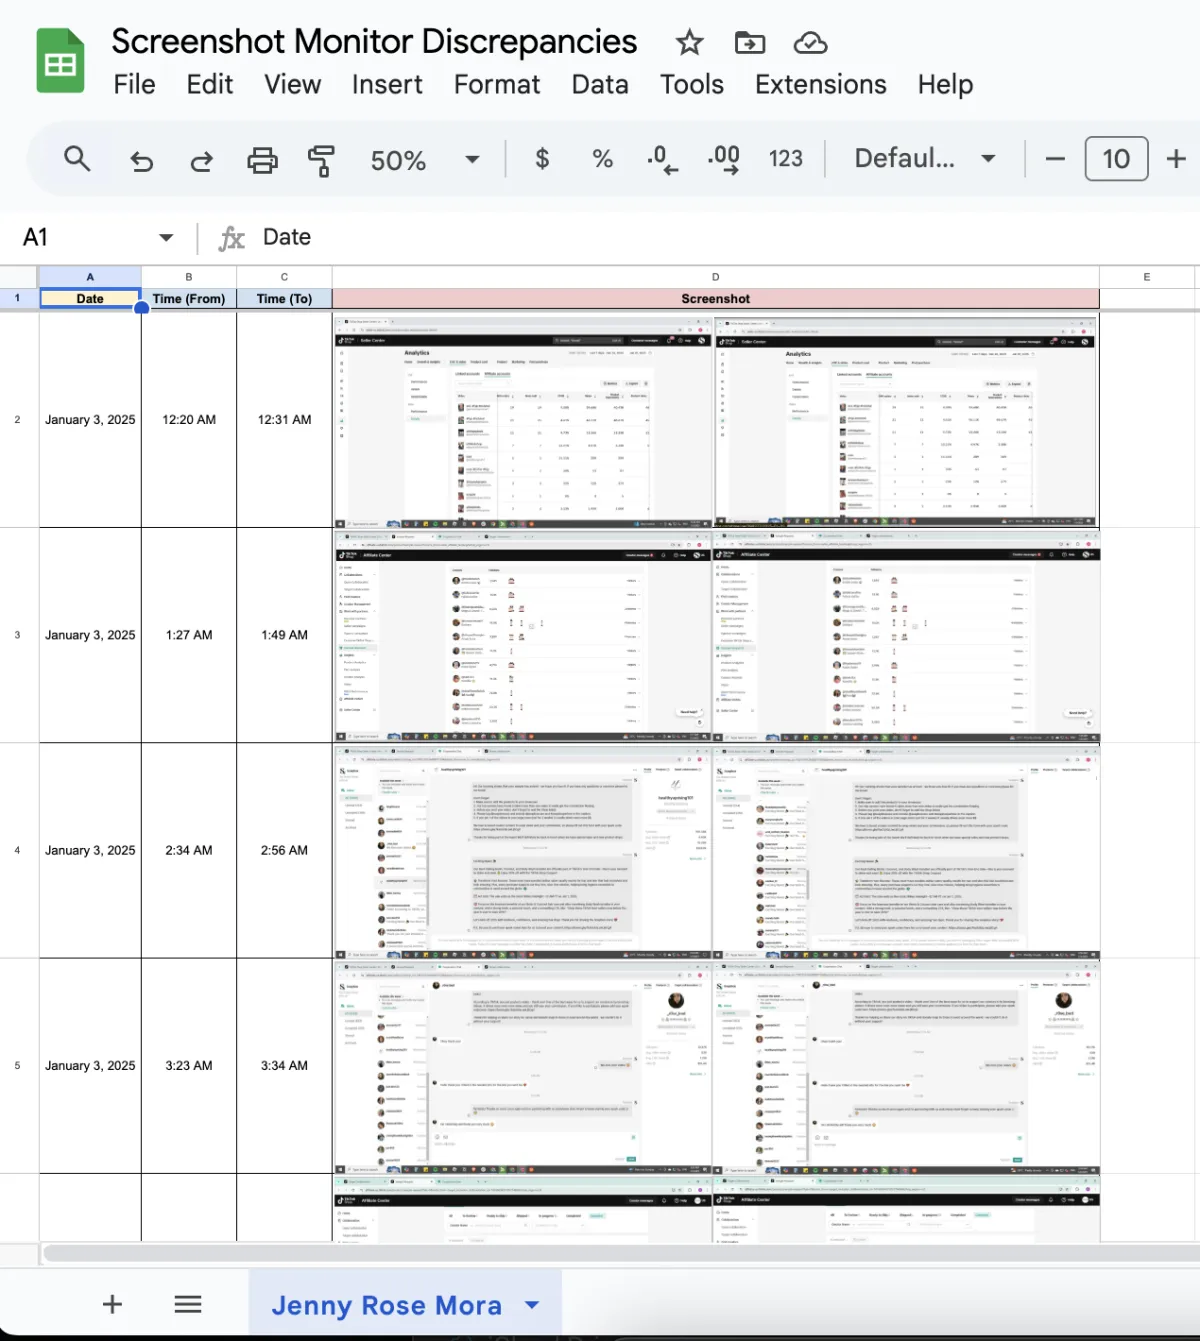Open the Google Sheets home icon
The image size is (1200, 1341).
tap(60, 61)
